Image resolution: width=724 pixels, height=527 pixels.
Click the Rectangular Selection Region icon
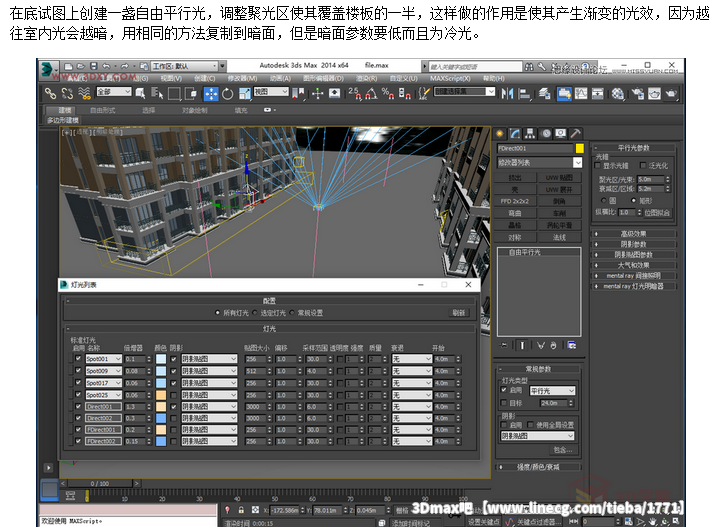click(x=174, y=94)
